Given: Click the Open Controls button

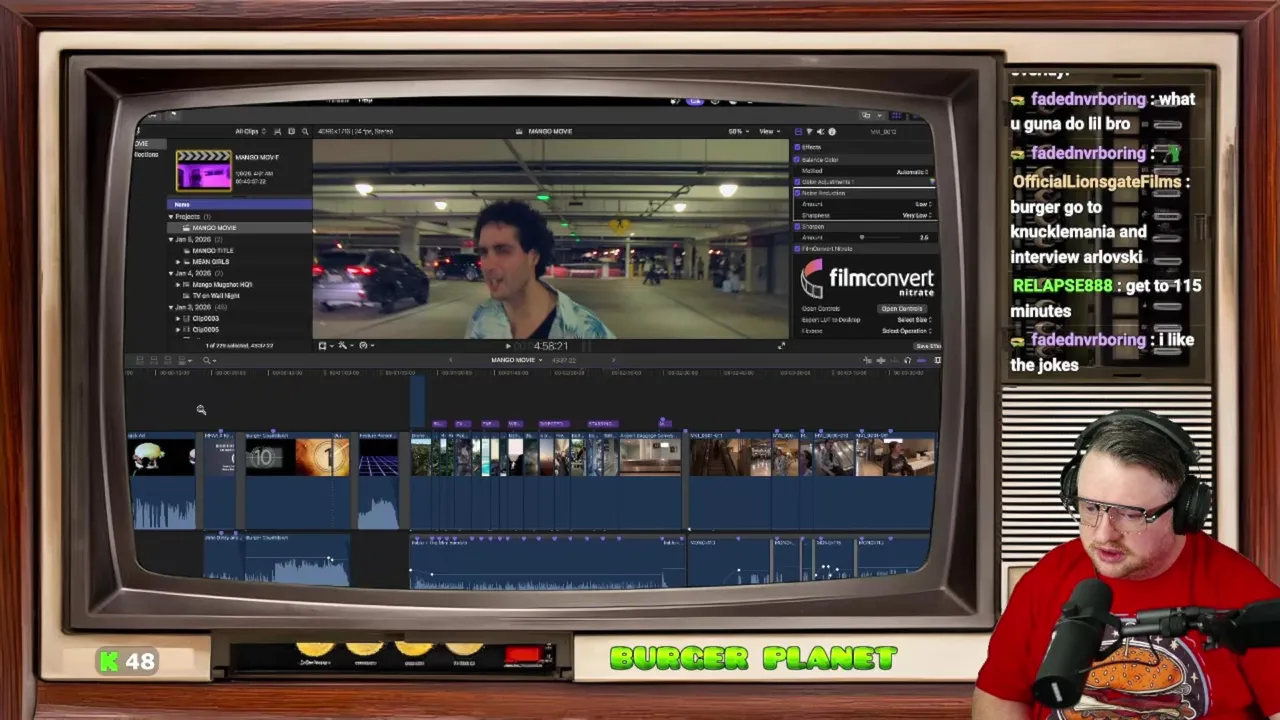Looking at the screenshot, I should pos(901,309).
